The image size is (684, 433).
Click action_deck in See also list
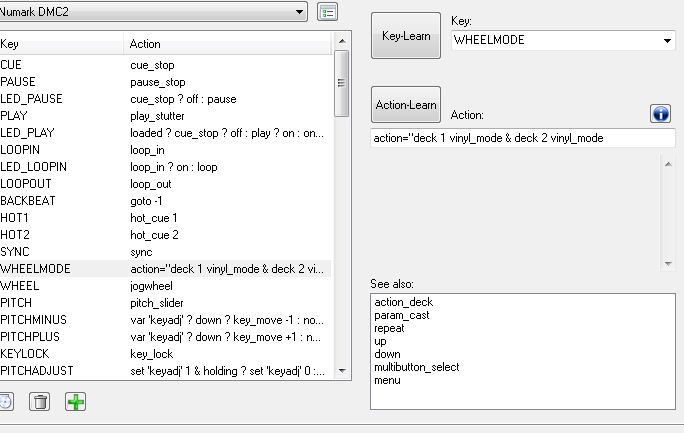click(404, 302)
